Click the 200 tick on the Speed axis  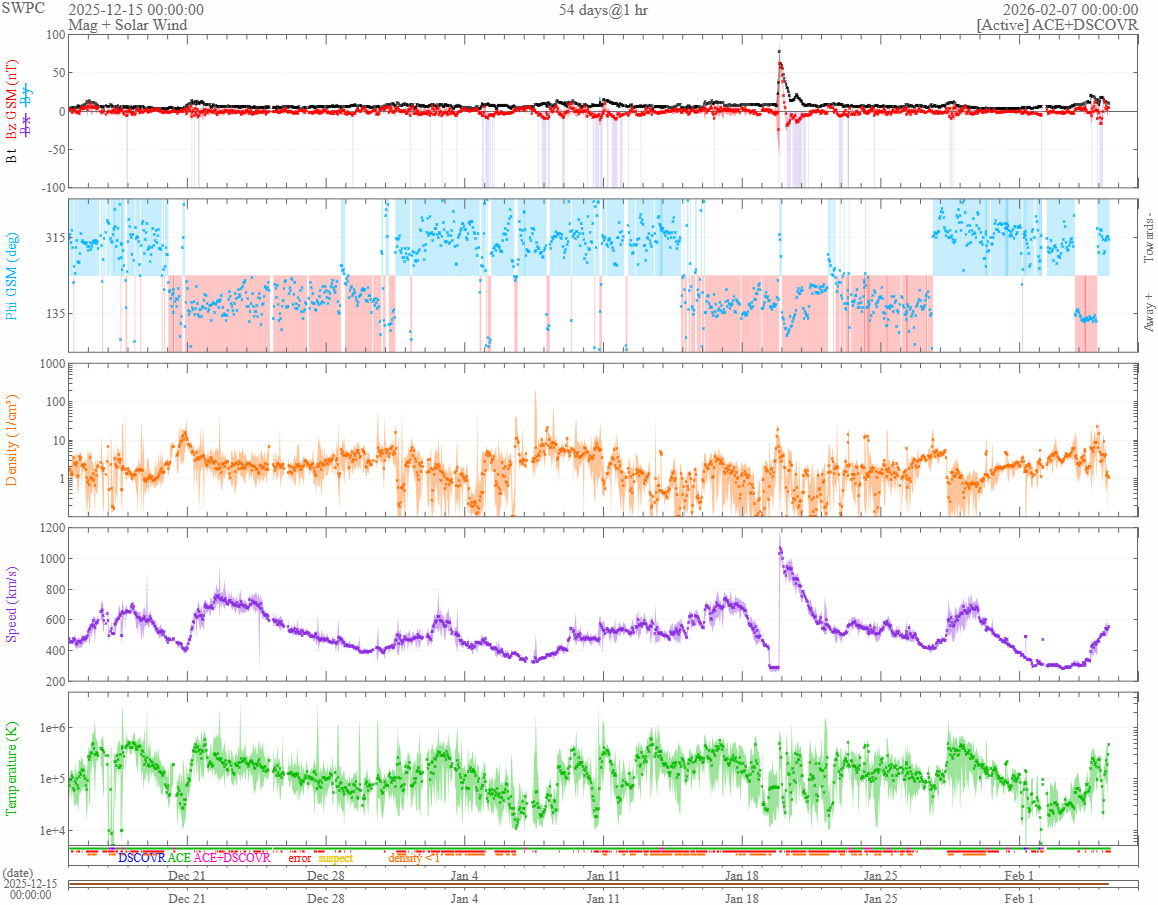(55, 681)
